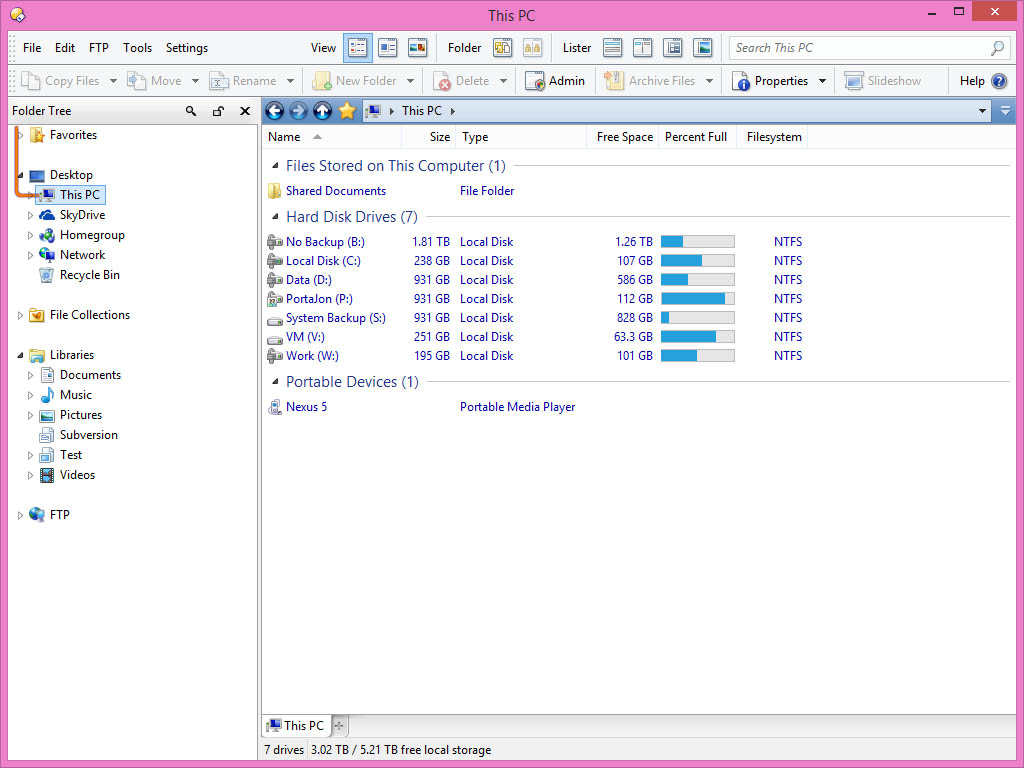This screenshot has width=1024, height=768.
Task: Switch to Details view mode
Action: [x=358, y=47]
